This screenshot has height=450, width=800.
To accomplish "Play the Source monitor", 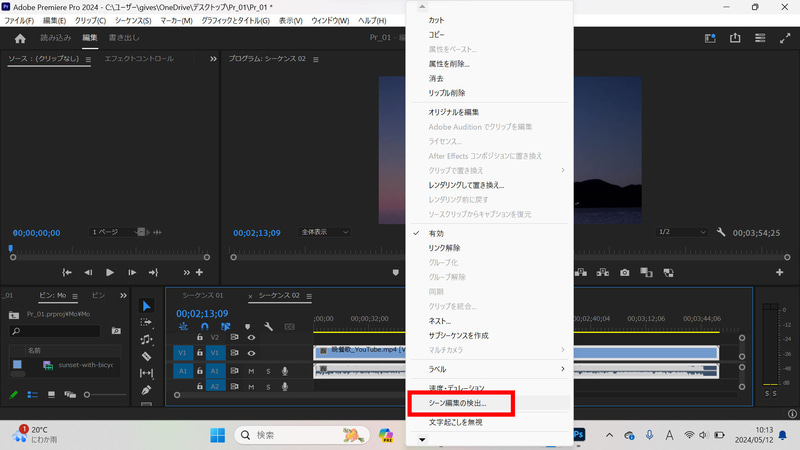I will [x=110, y=272].
